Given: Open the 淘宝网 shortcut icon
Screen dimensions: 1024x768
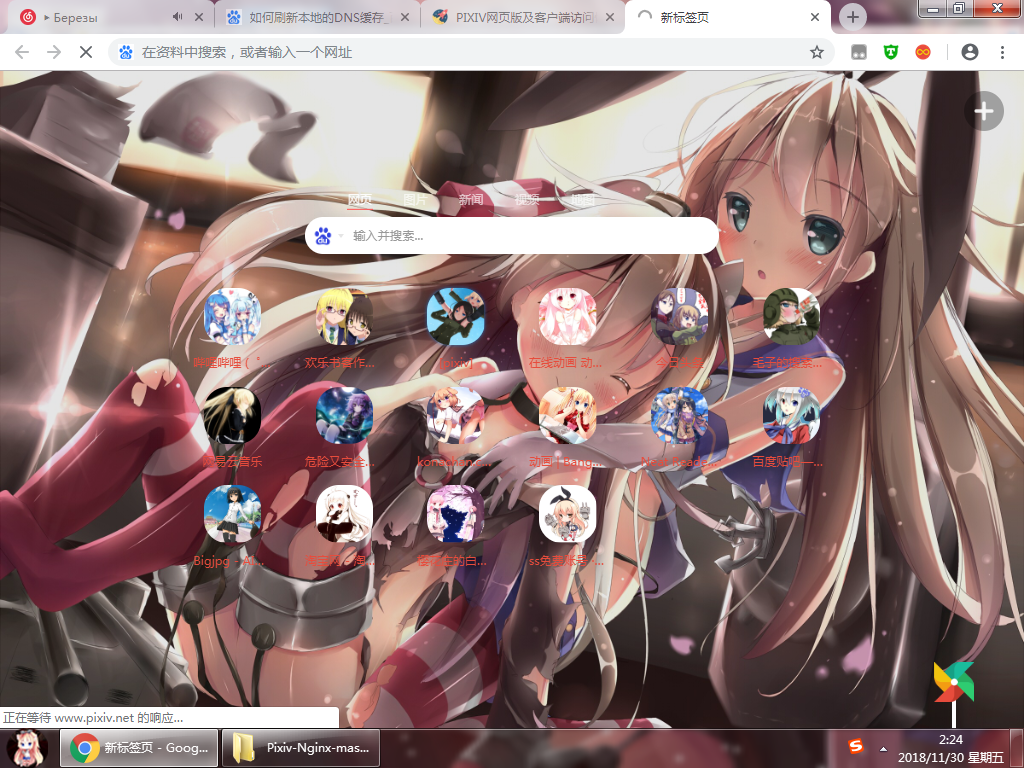Looking at the screenshot, I should point(344,514).
